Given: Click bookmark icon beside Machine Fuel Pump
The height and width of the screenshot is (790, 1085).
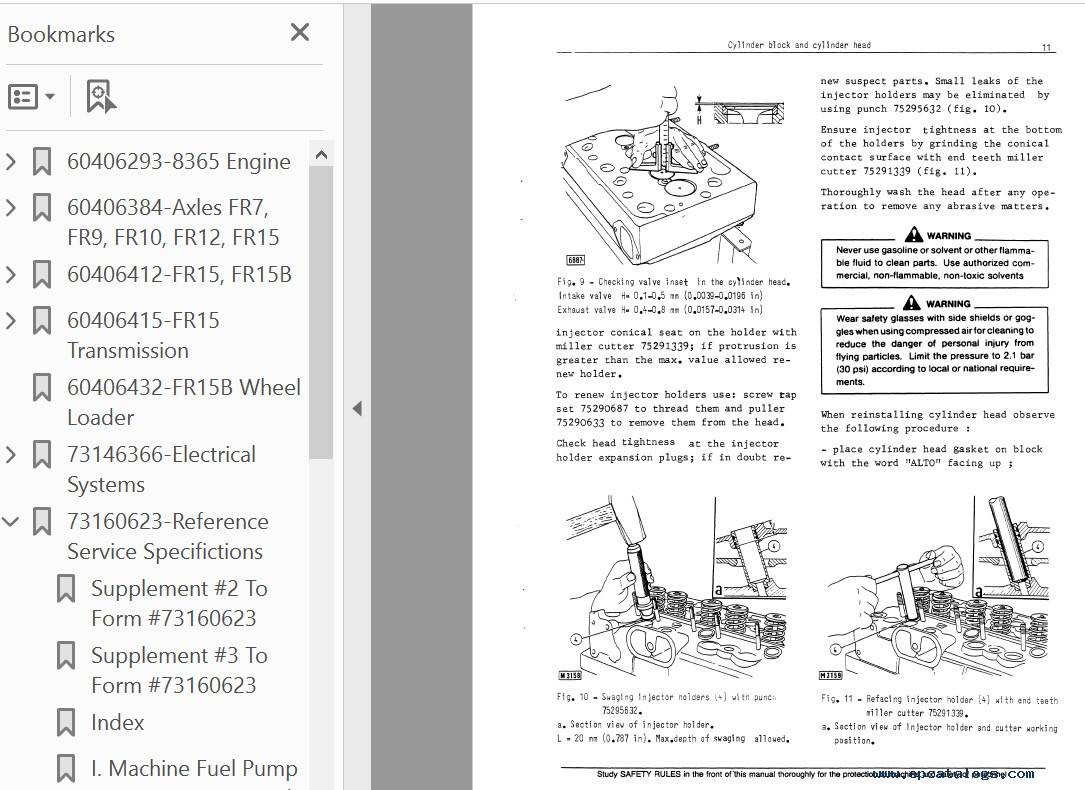Looking at the screenshot, I should tap(66, 769).
